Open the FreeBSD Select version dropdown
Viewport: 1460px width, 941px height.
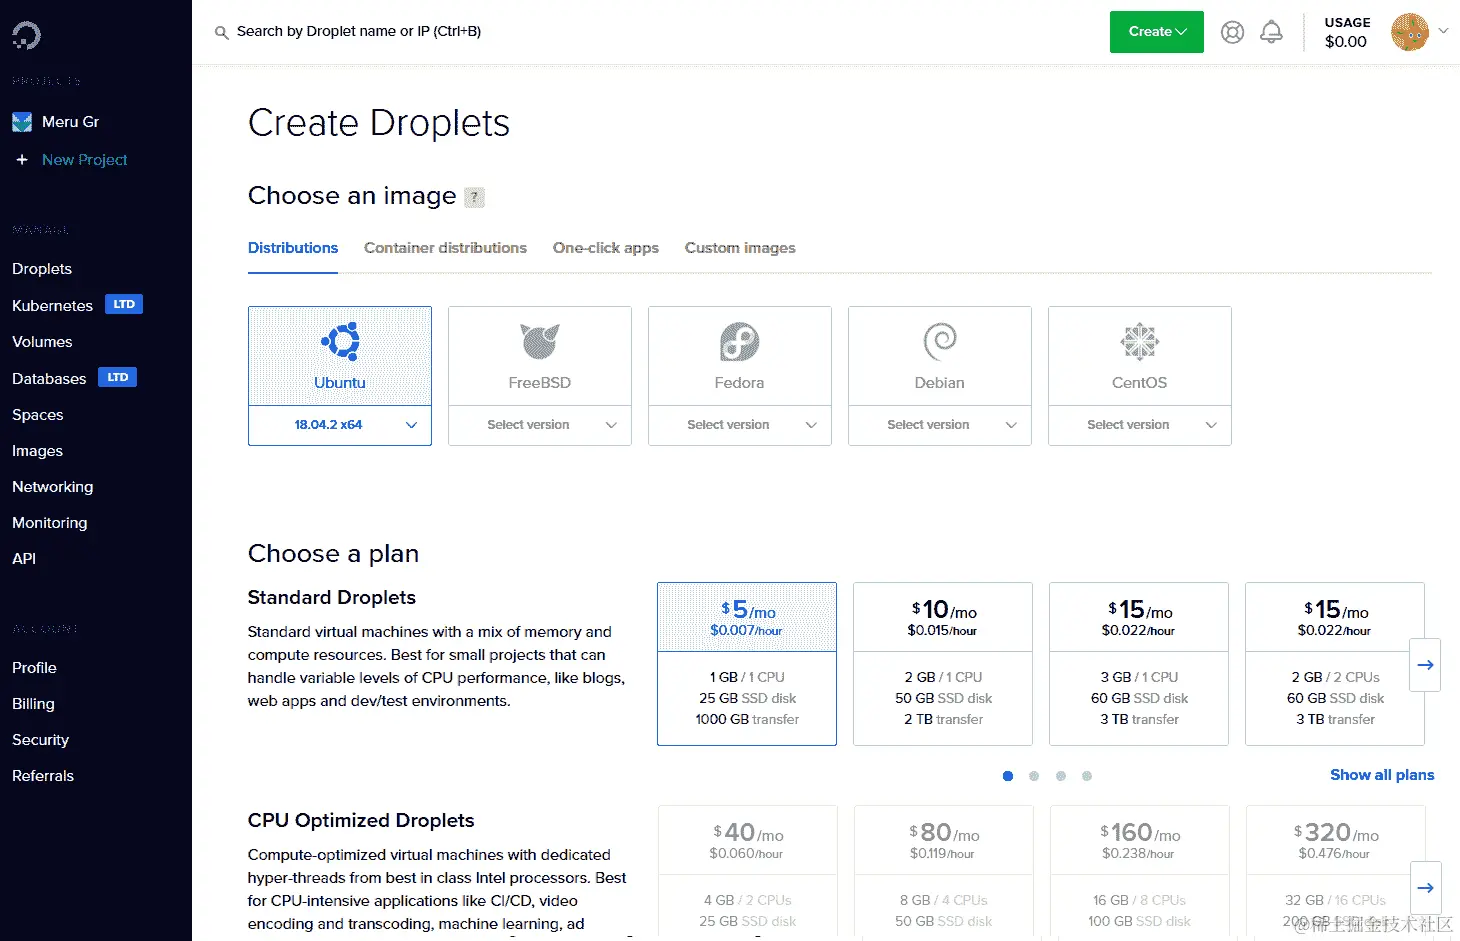pos(540,425)
